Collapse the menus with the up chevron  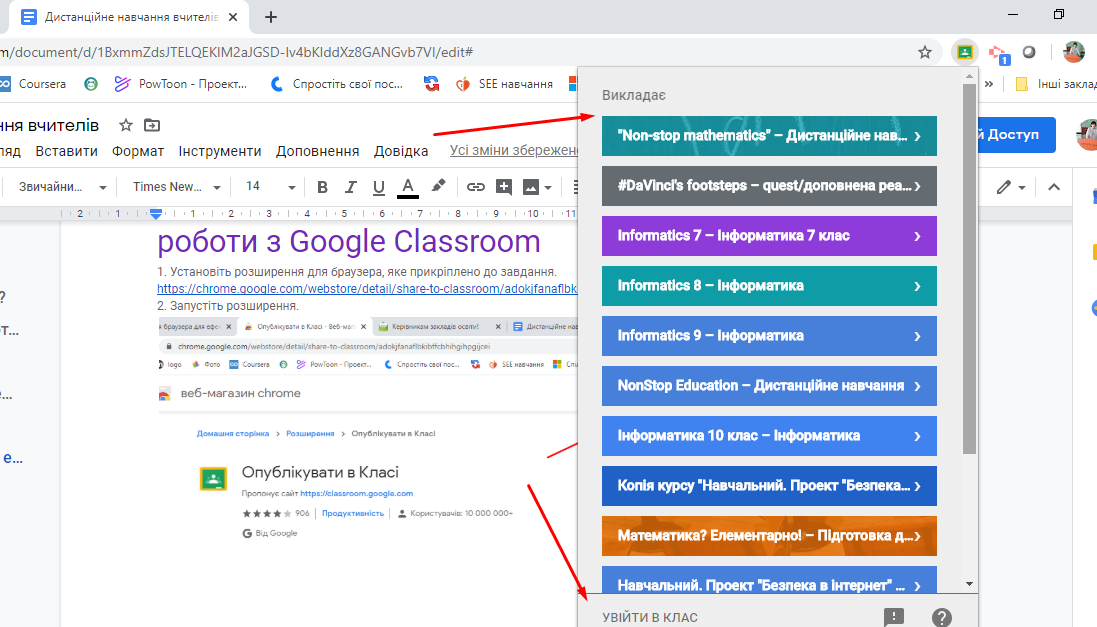click(x=1054, y=187)
